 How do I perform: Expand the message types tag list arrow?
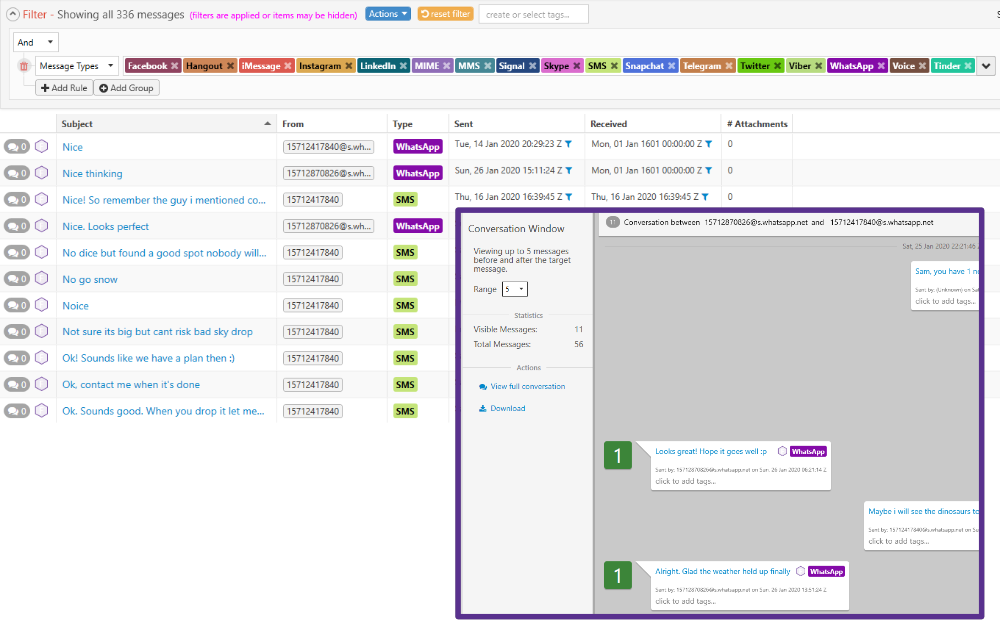click(986, 66)
